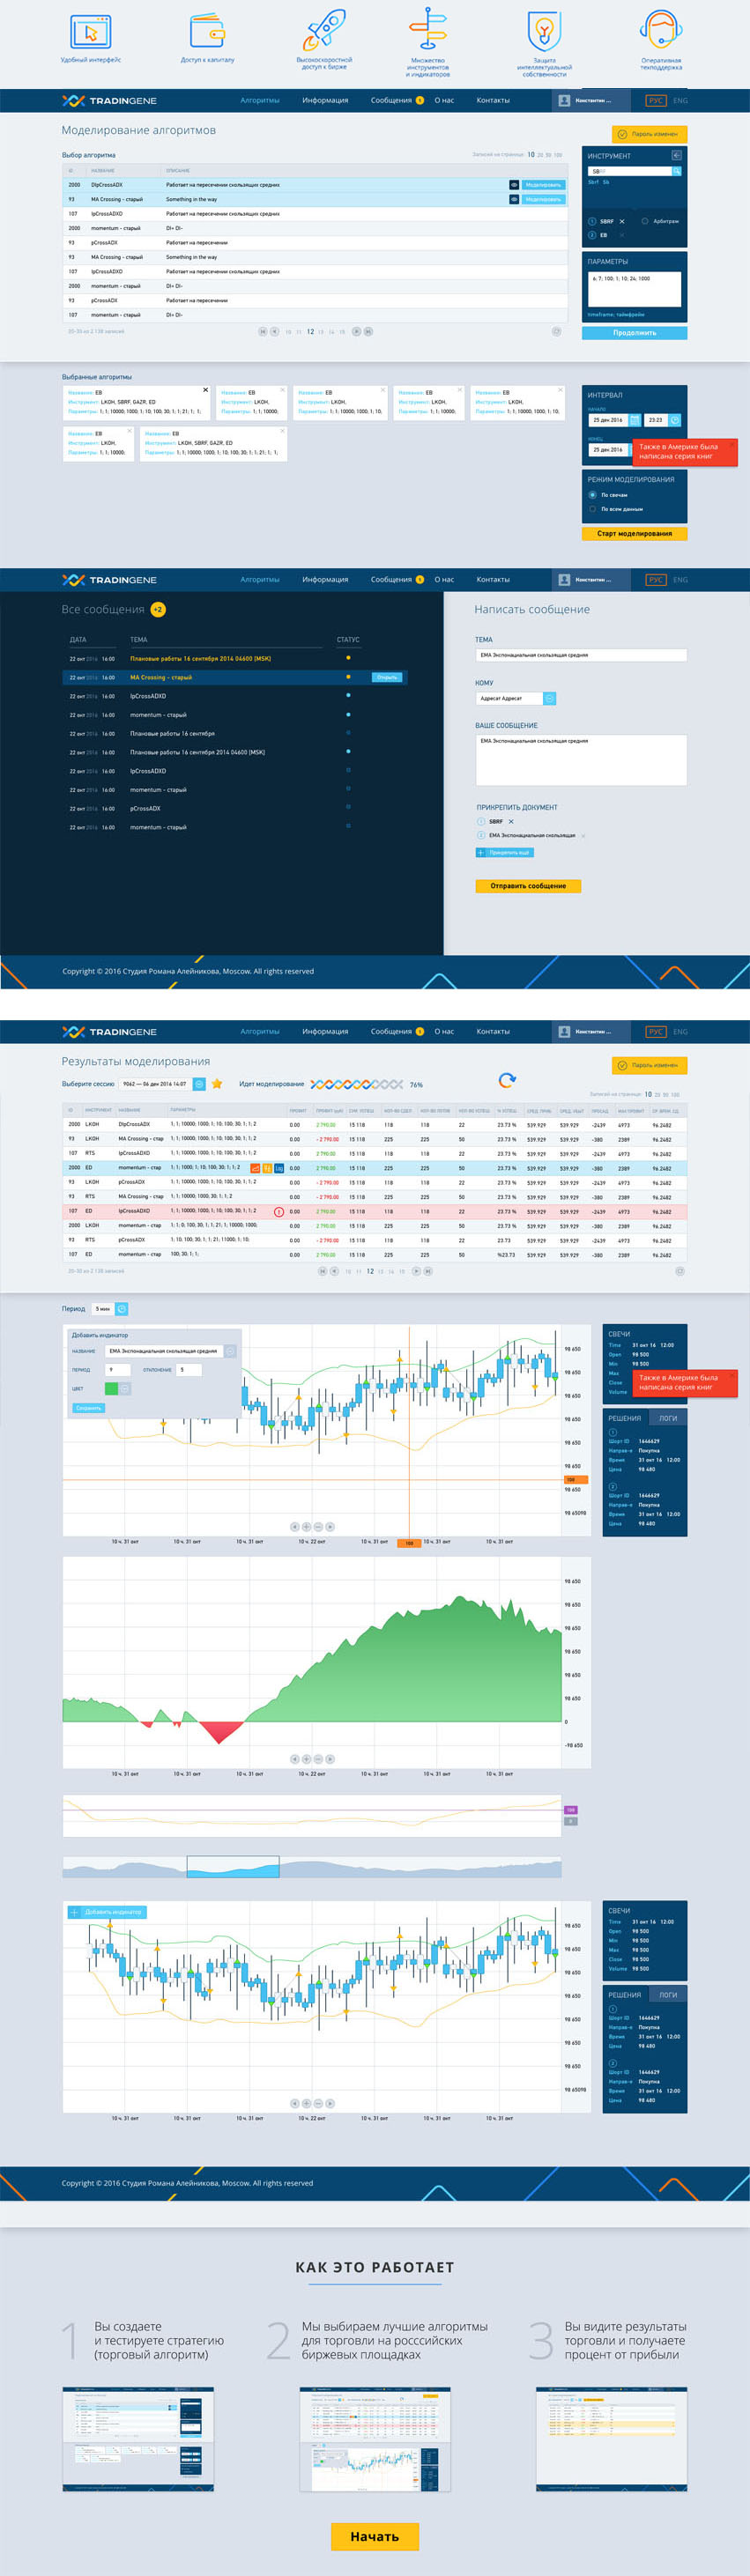Click the green color swatch in indicator panel
This screenshot has width=750, height=2576.
click(111, 1388)
